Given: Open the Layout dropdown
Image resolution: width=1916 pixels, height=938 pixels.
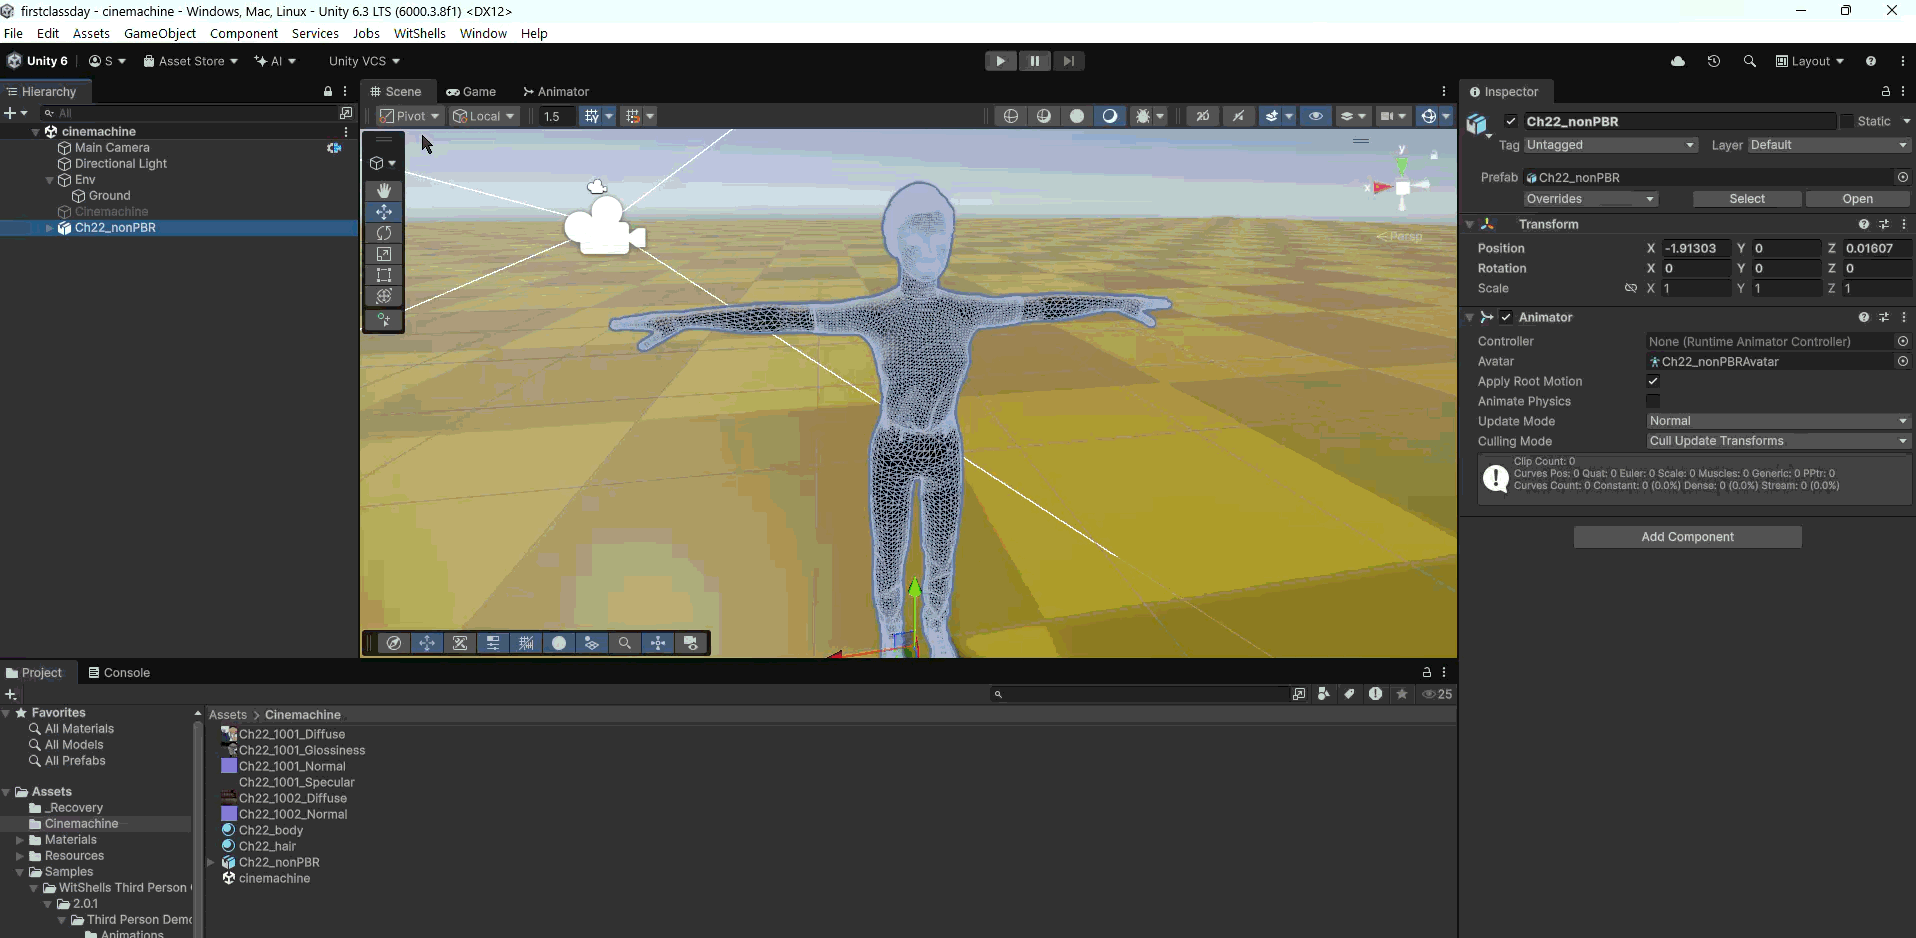Looking at the screenshot, I should click(x=1810, y=61).
